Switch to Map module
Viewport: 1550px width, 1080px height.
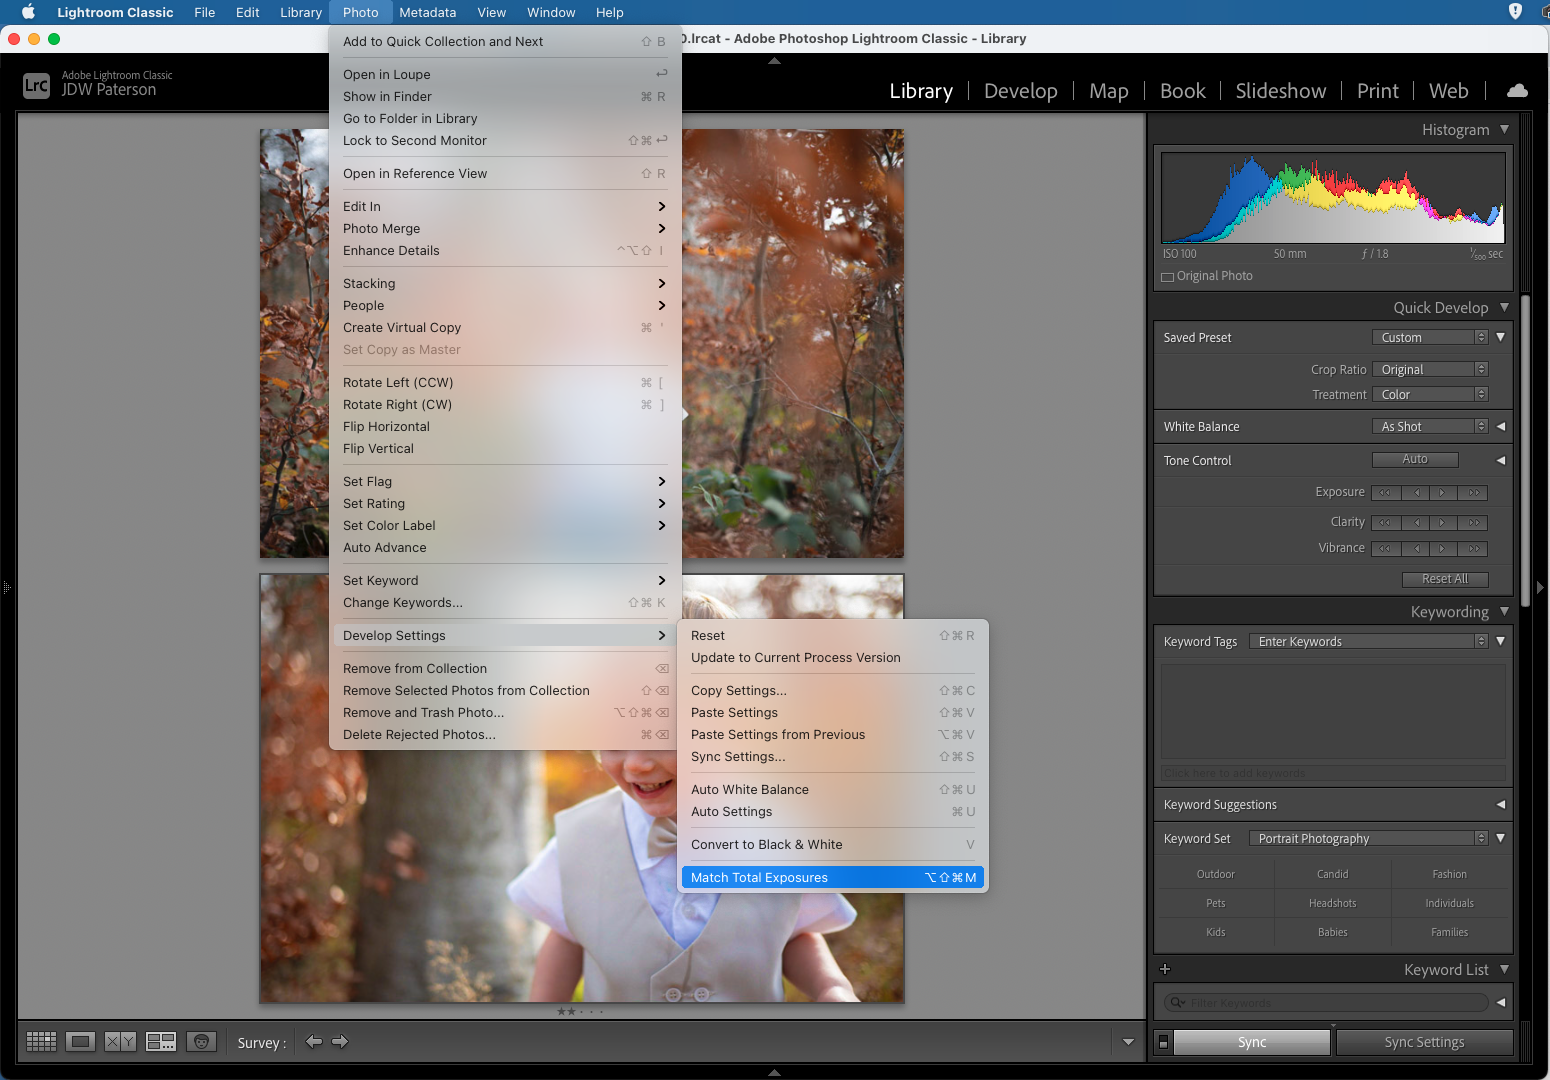1108,91
